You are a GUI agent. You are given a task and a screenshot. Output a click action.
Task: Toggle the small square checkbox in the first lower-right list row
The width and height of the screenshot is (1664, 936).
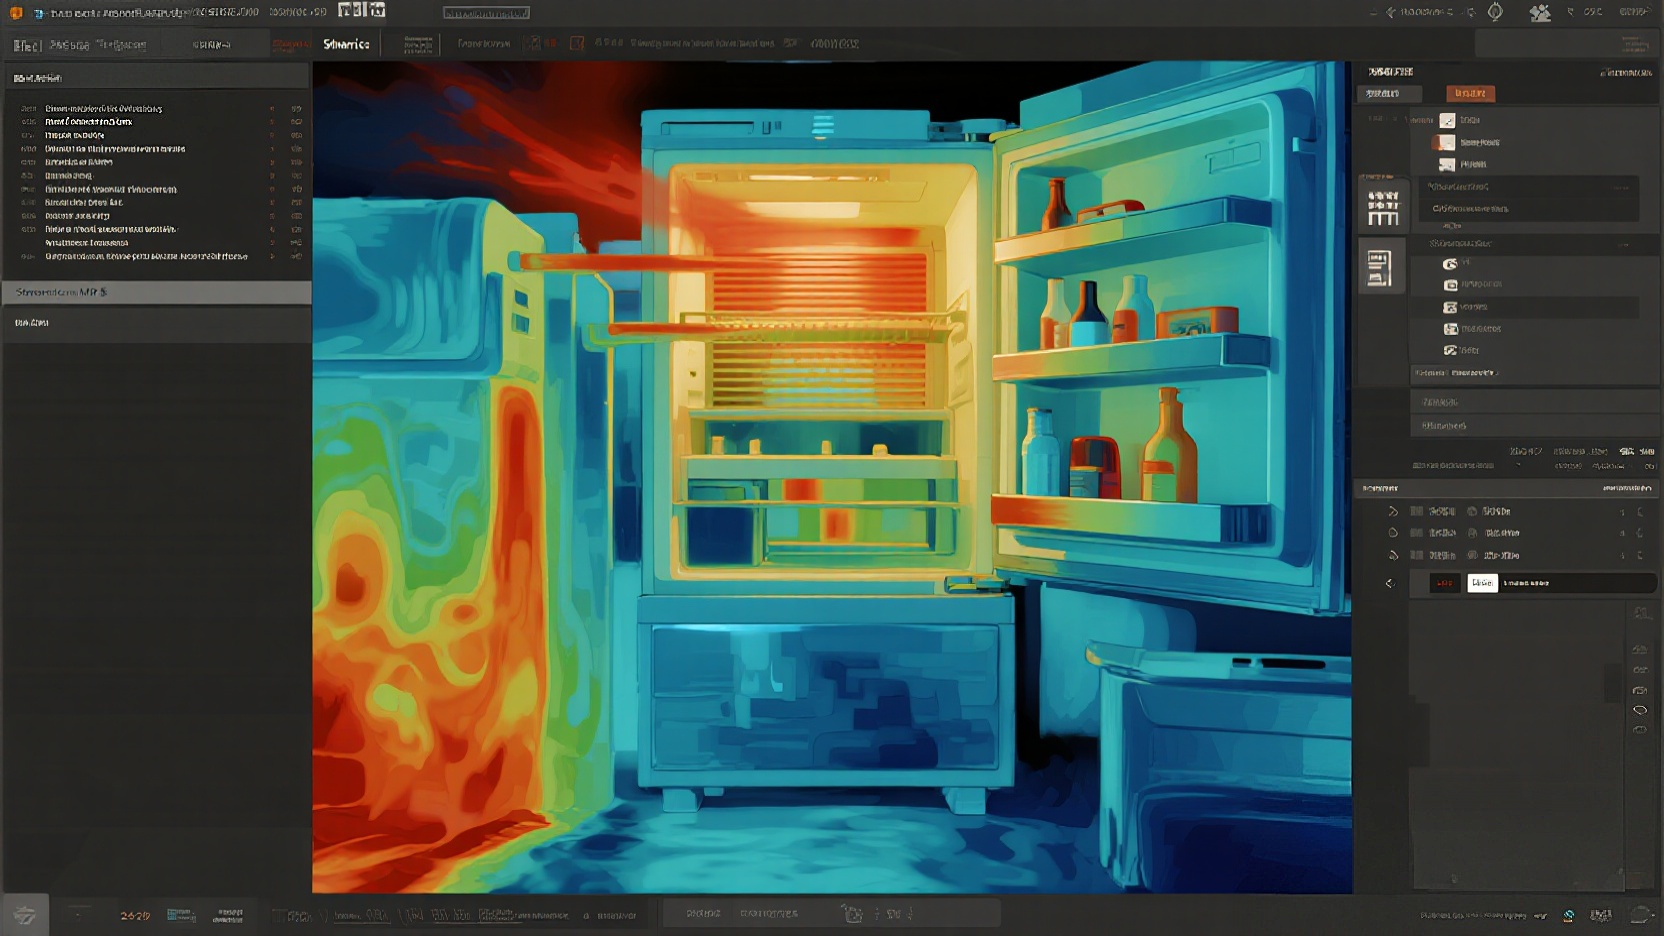pos(1416,511)
